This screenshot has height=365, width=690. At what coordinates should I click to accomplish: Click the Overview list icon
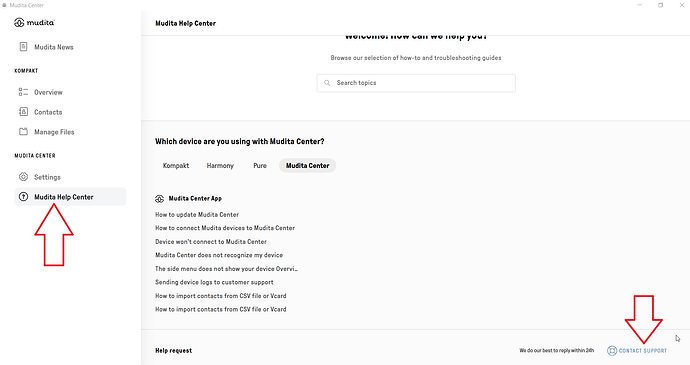[23, 92]
